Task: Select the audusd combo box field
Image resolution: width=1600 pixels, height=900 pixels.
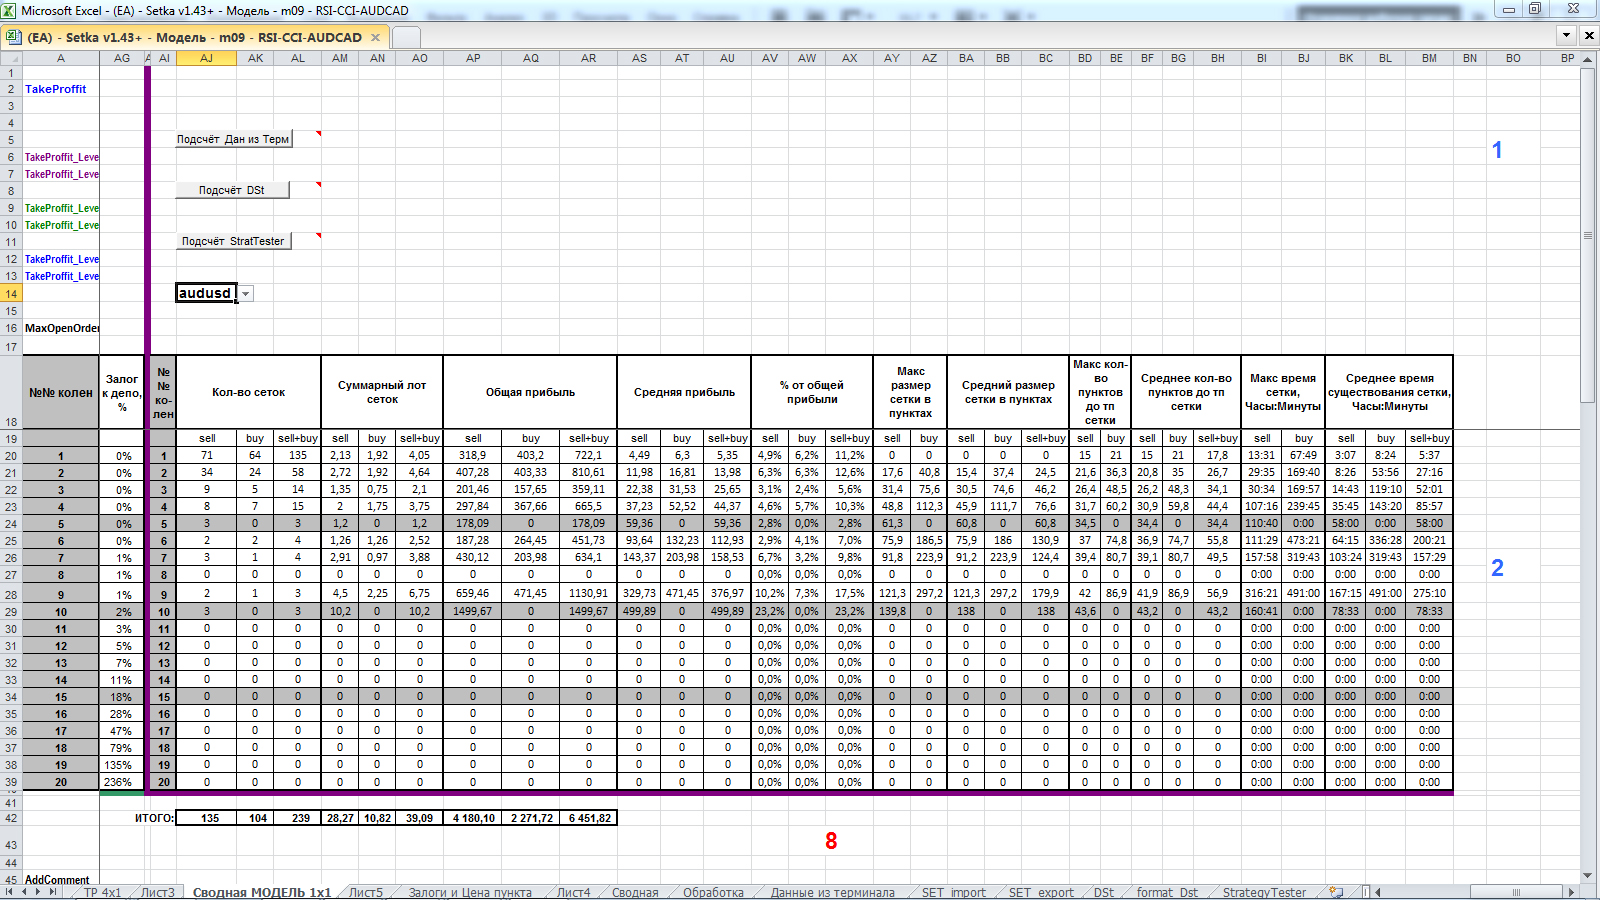Action: (206, 294)
